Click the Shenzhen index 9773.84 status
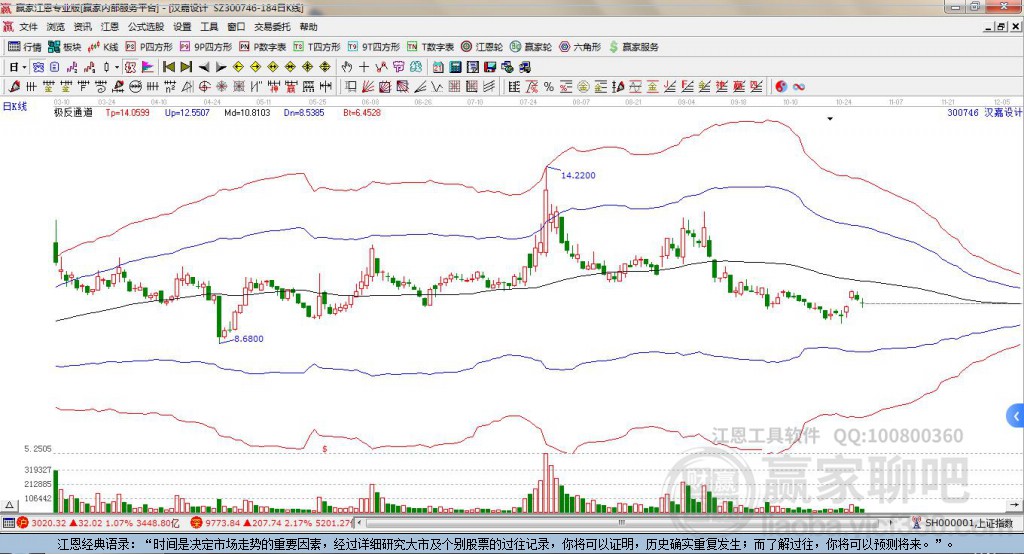Screen dimensions: 1024x554 (x=271, y=523)
